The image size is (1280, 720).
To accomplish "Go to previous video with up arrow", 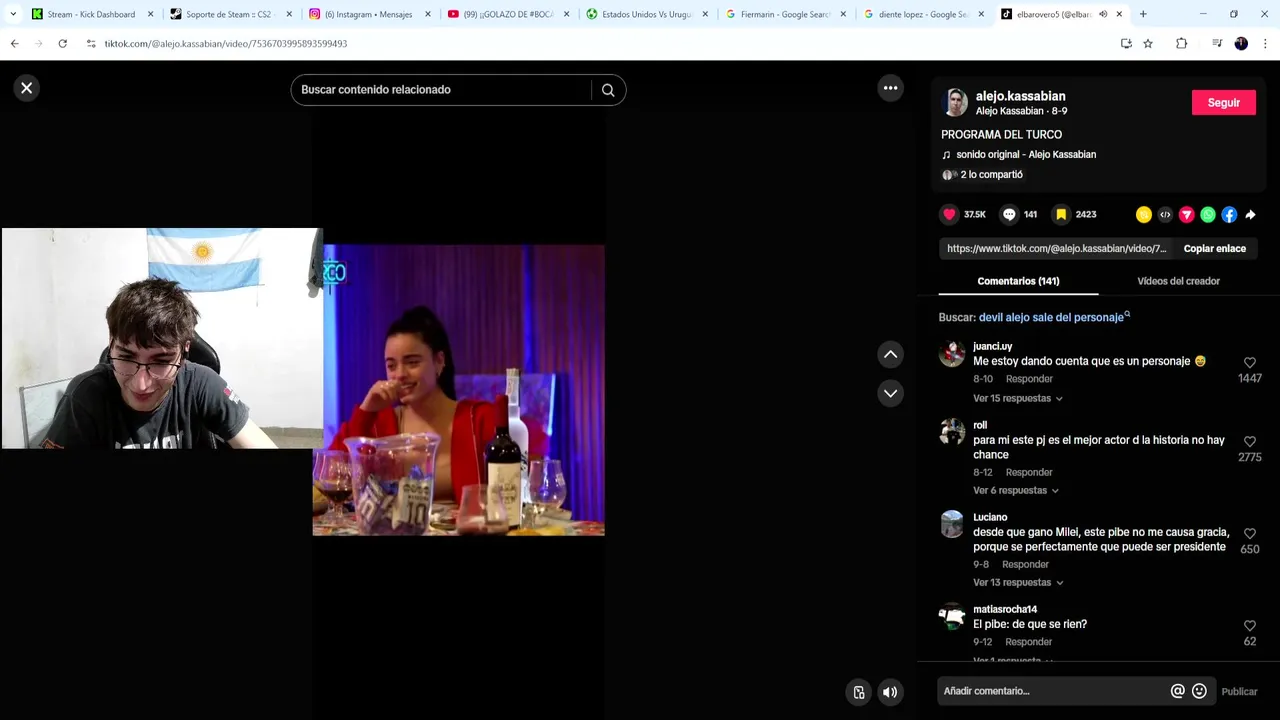I will 890,354.
